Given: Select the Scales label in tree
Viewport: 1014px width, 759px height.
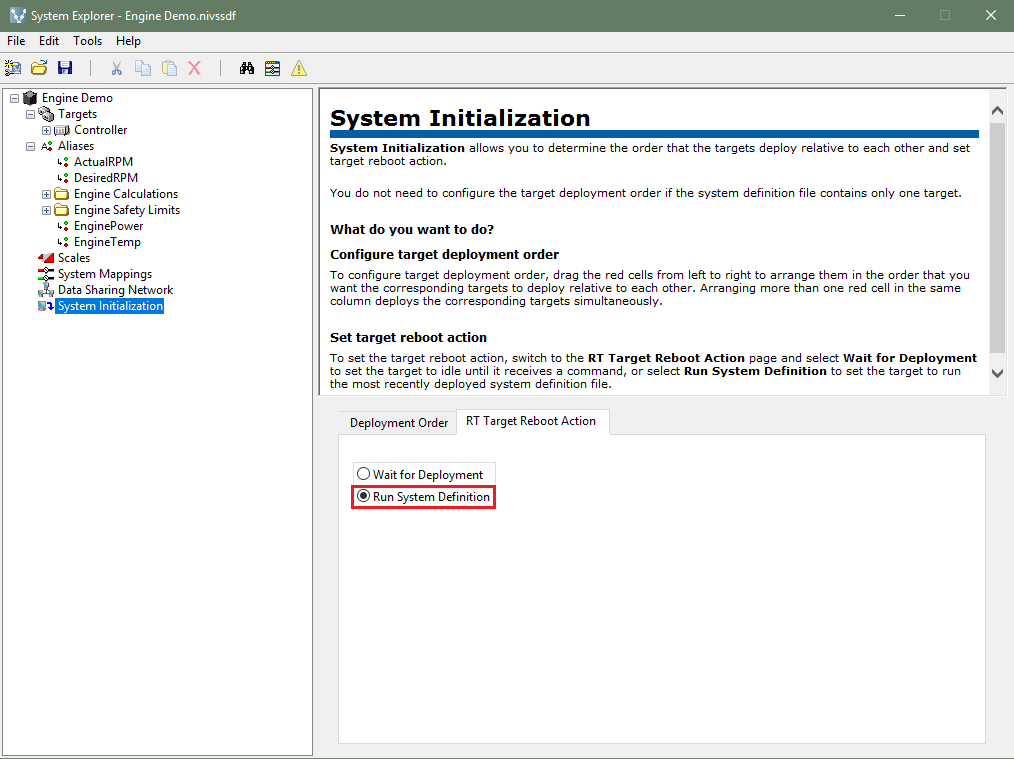Looking at the screenshot, I should pos(74,258).
